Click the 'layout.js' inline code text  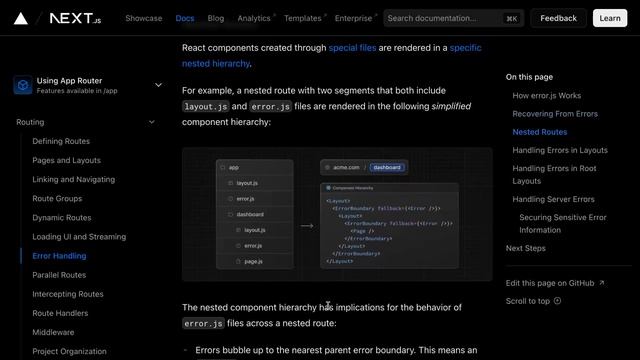(206, 107)
